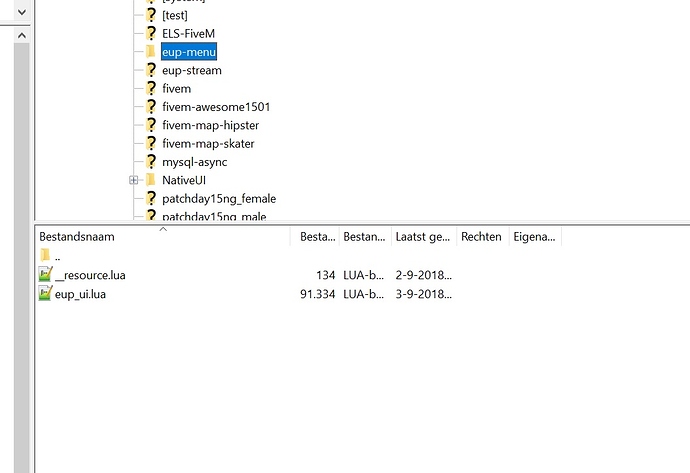Sort by the Laatst ge... column header
Image resolution: width=690 pixels, height=473 pixels.
click(x=424, y=237)
